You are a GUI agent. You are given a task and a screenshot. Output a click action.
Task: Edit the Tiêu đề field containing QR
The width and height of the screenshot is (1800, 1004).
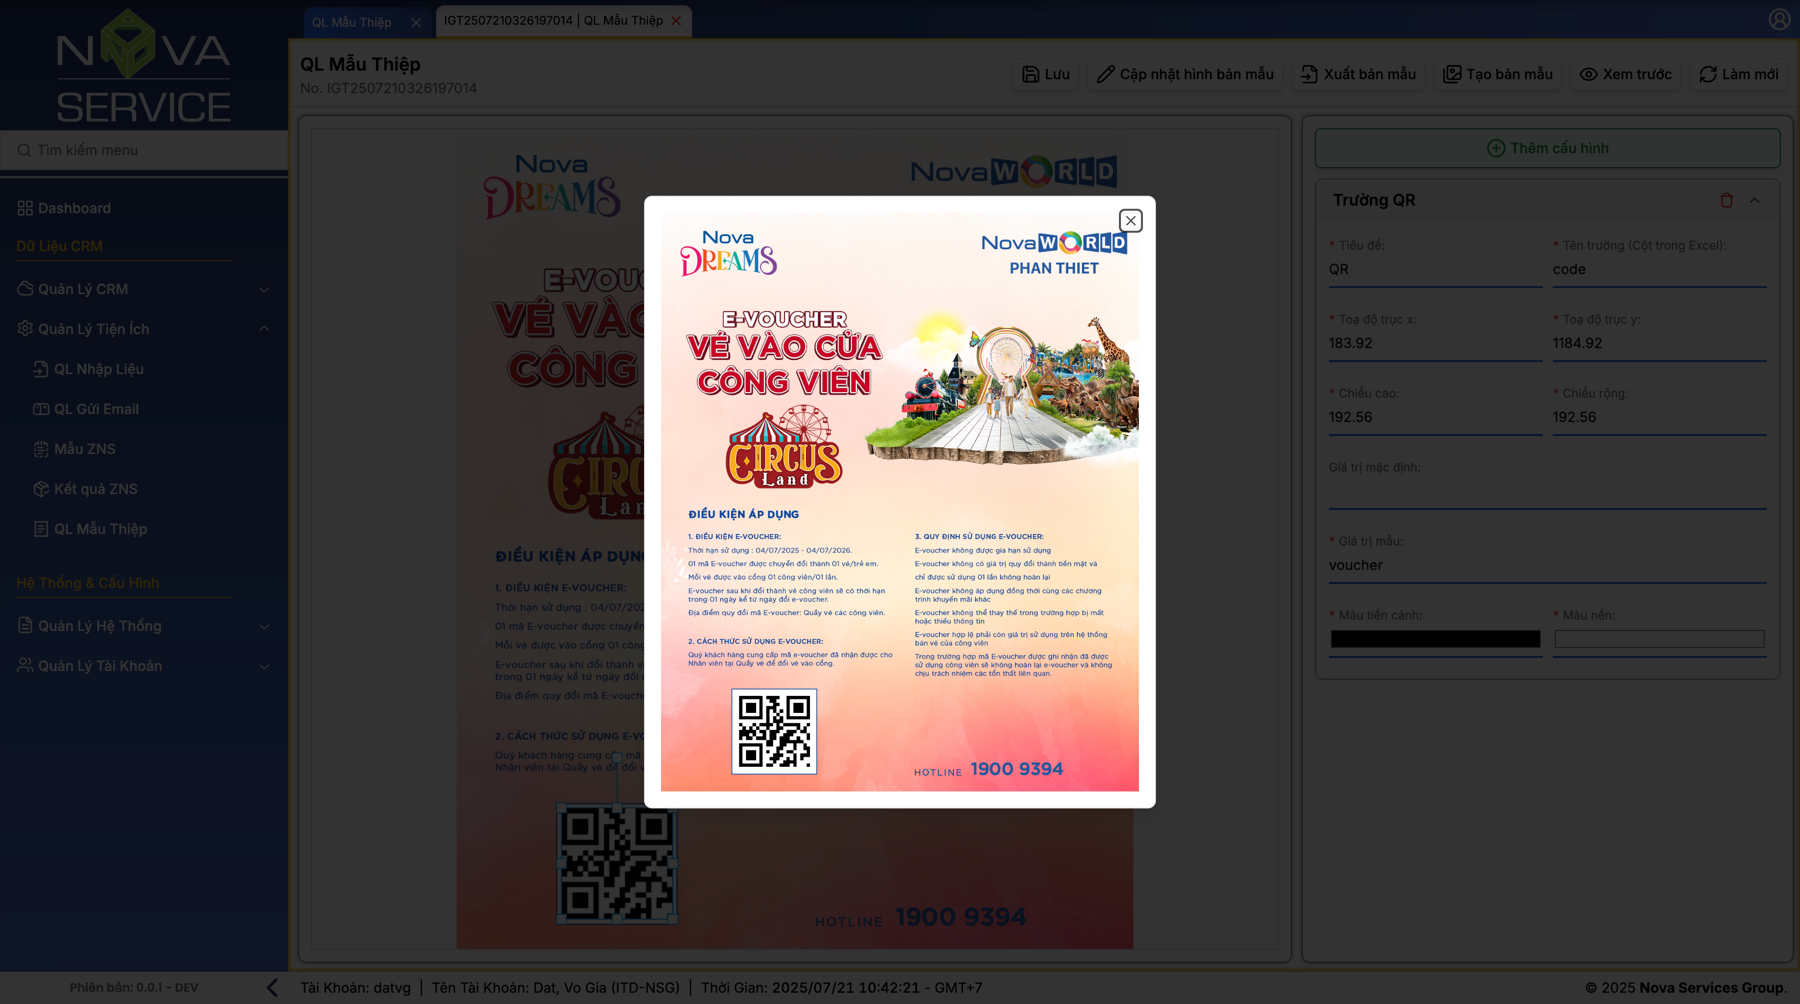pyautogui.click(x=1435, y=270)
